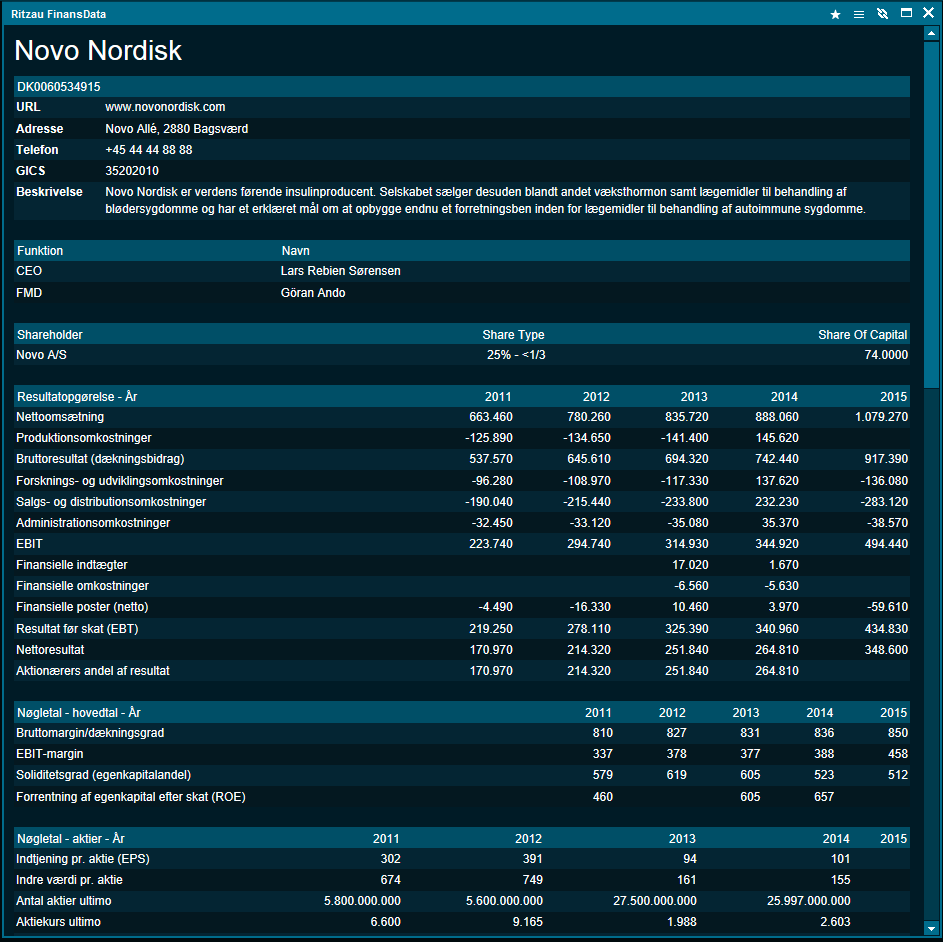This screenshot has width=943, height=942.
Task: Select Finansielle poster (netto) row label
Action: click(82, 607)
